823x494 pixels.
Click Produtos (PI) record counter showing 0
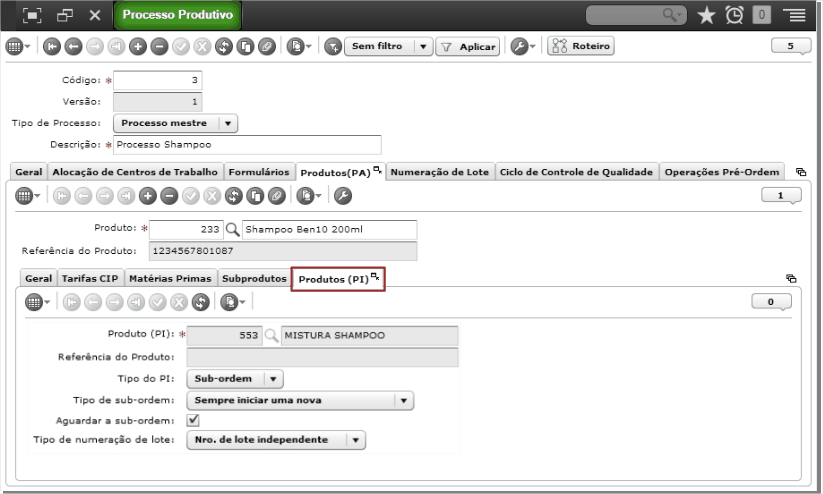(771, 302)
